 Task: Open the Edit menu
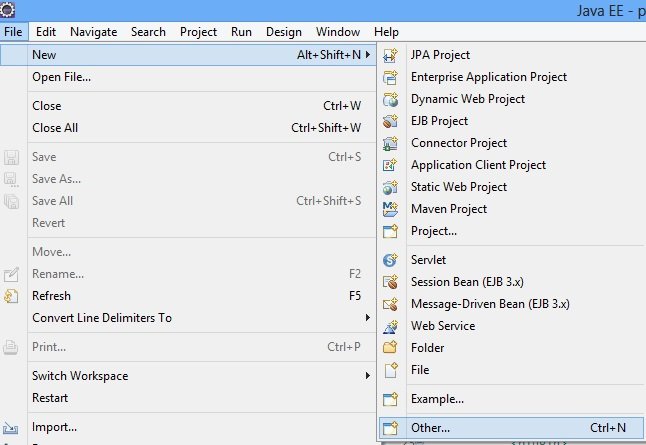(x=46, y=32)
